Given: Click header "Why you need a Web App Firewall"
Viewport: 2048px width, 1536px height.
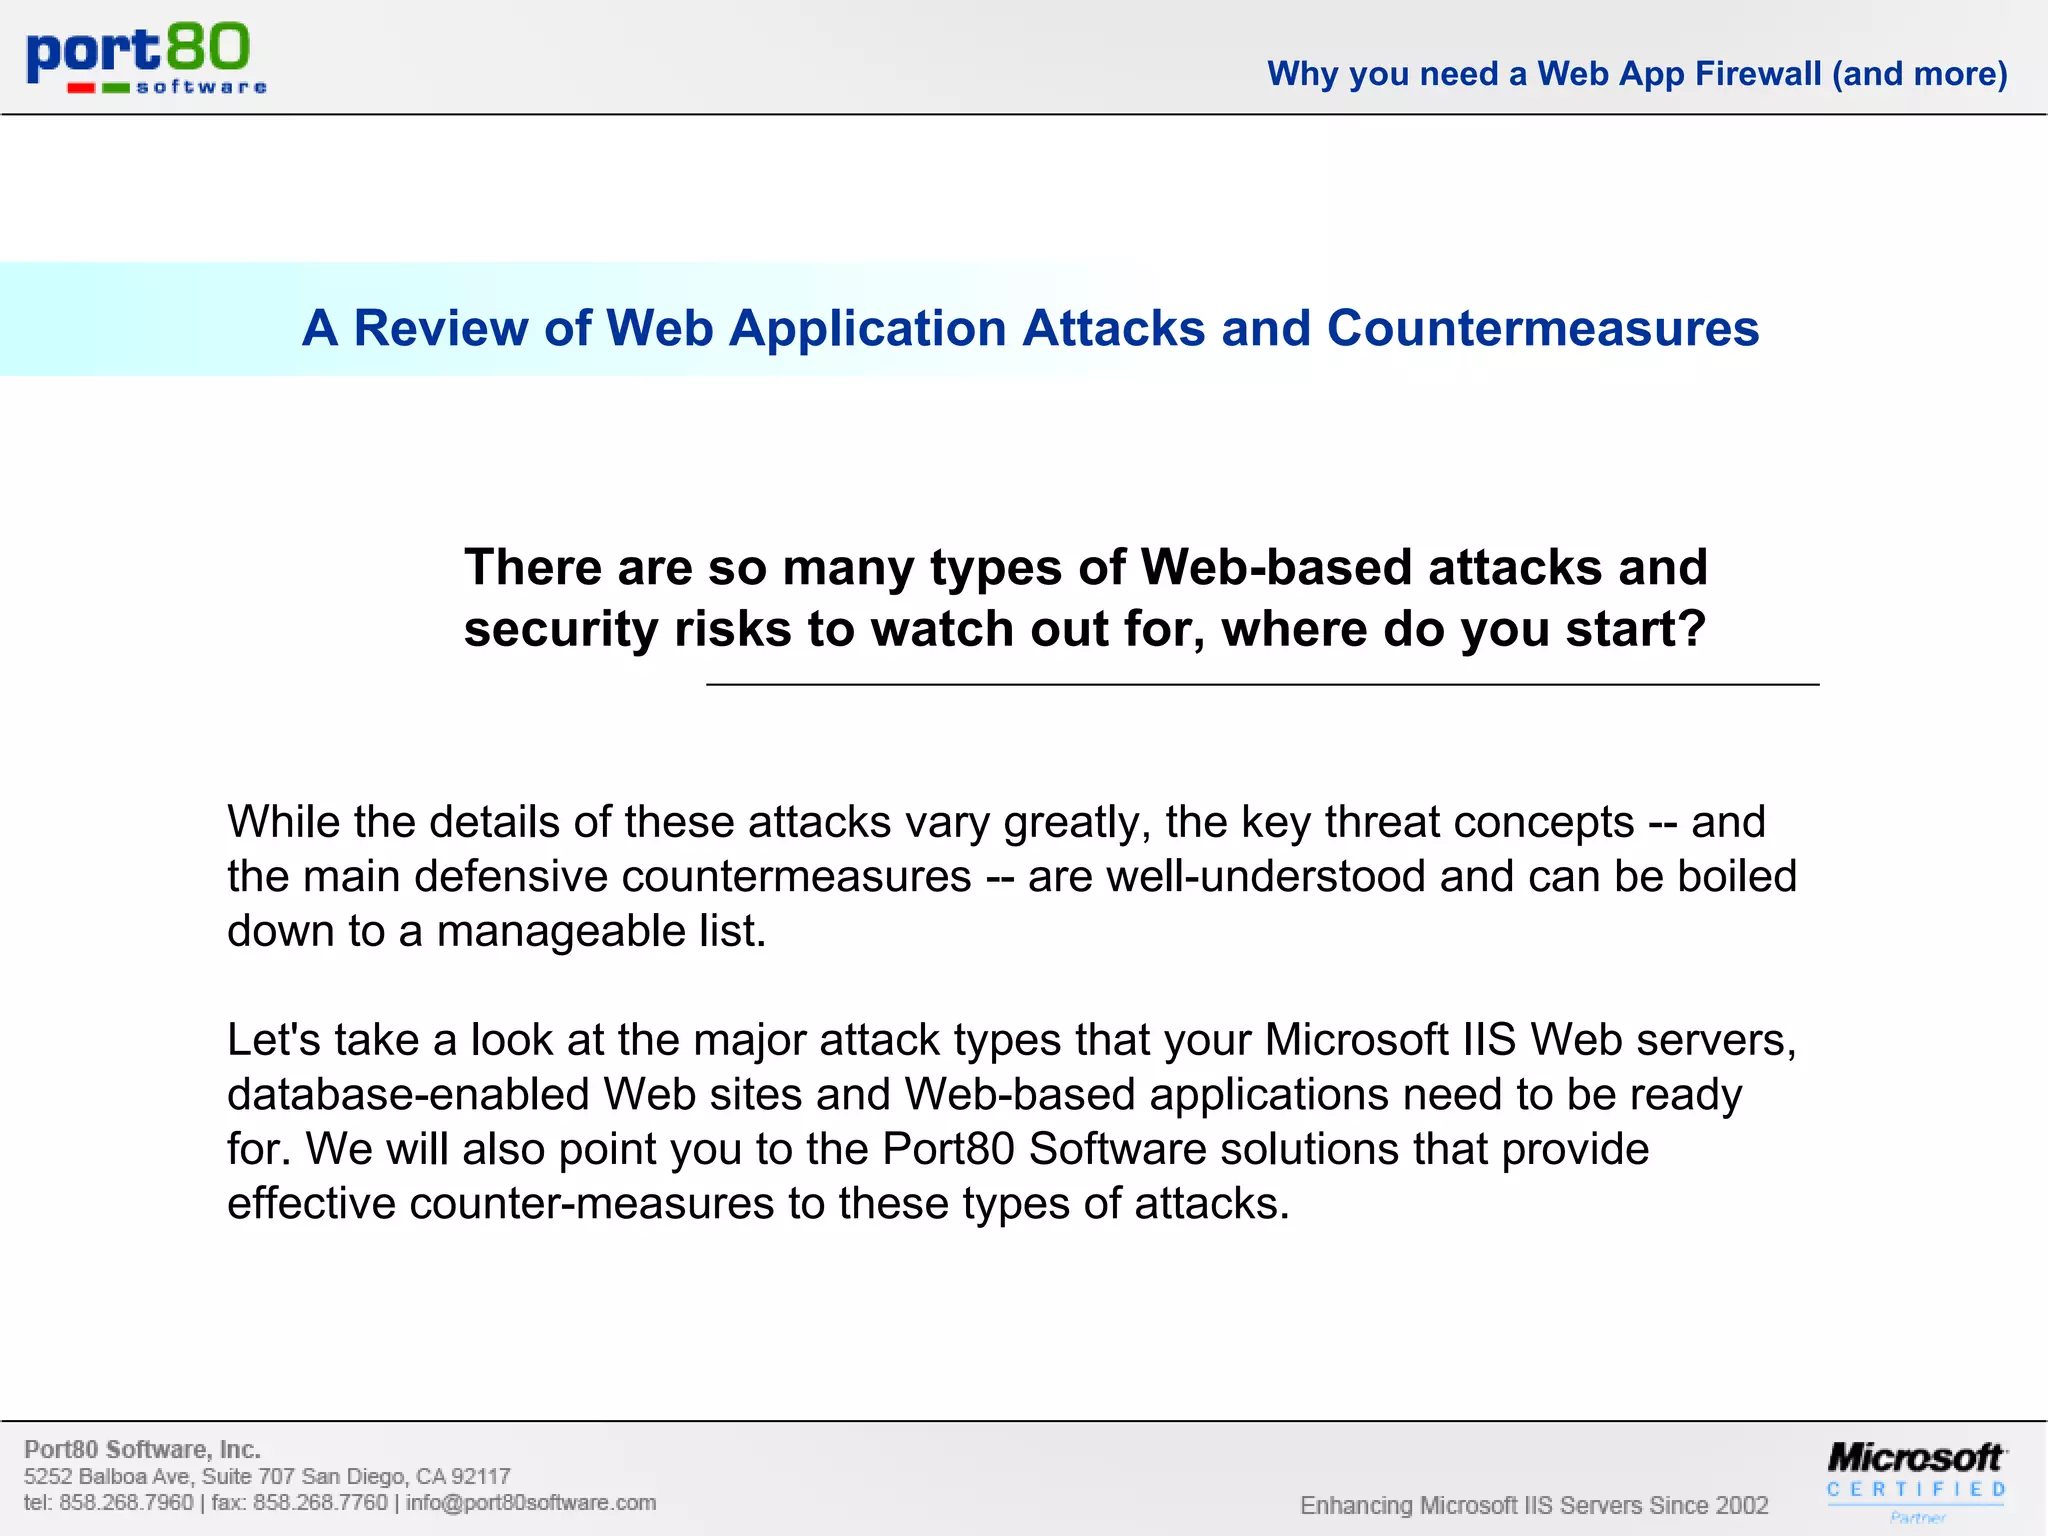Looking at the screenshot, I should click(x=1637, y=74).
